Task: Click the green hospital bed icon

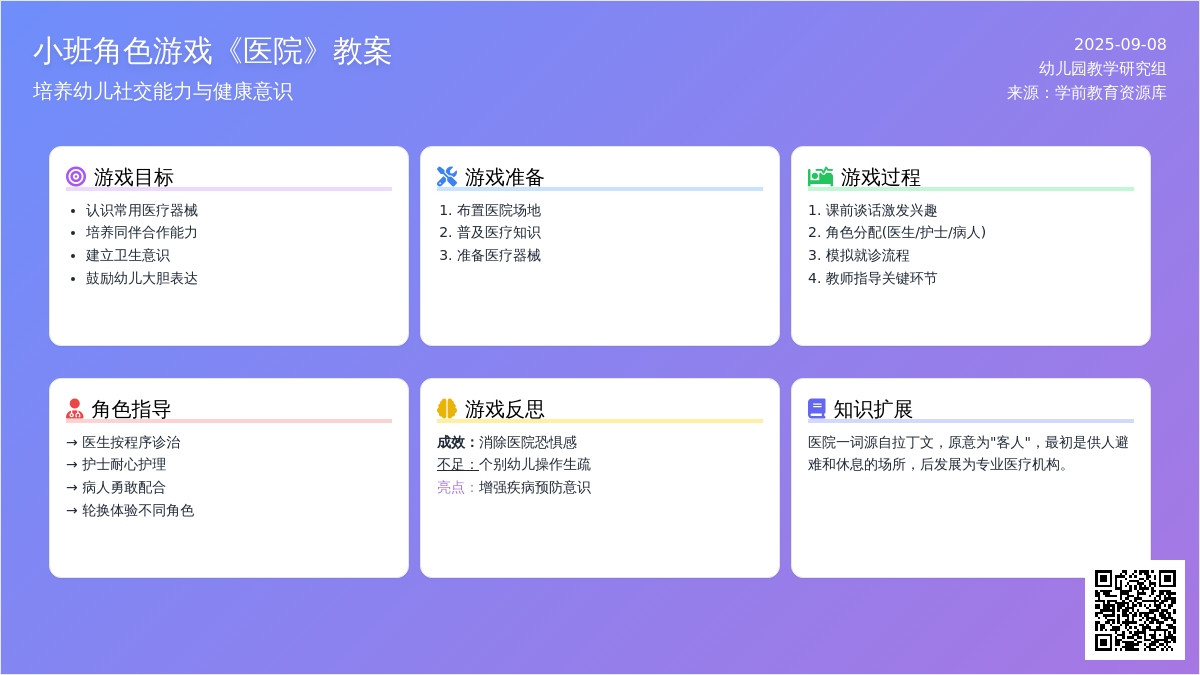Action: [x=820, y=177]
